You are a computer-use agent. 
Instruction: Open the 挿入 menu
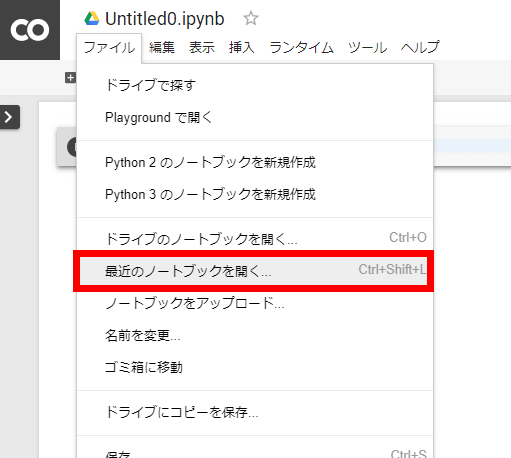tap(242, 47)
